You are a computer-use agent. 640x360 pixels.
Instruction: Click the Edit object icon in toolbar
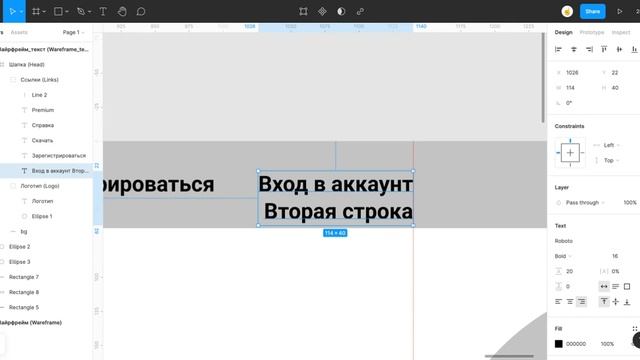303,11
